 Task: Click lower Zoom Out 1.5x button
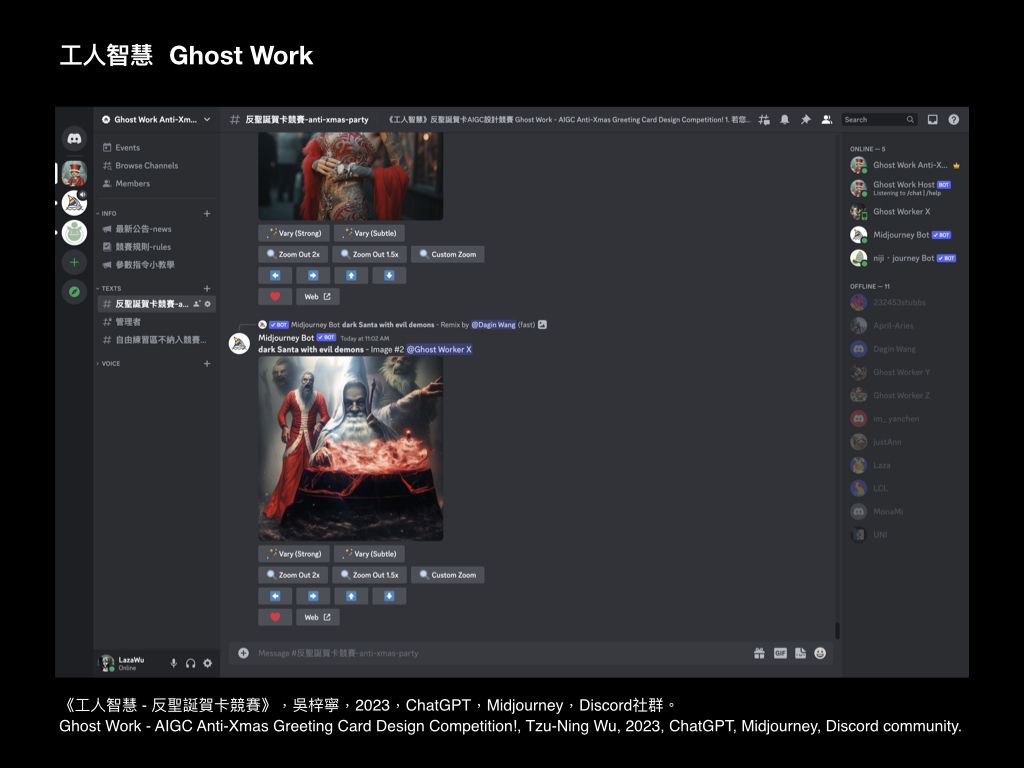pyautogui.click(x=370, y=575)
